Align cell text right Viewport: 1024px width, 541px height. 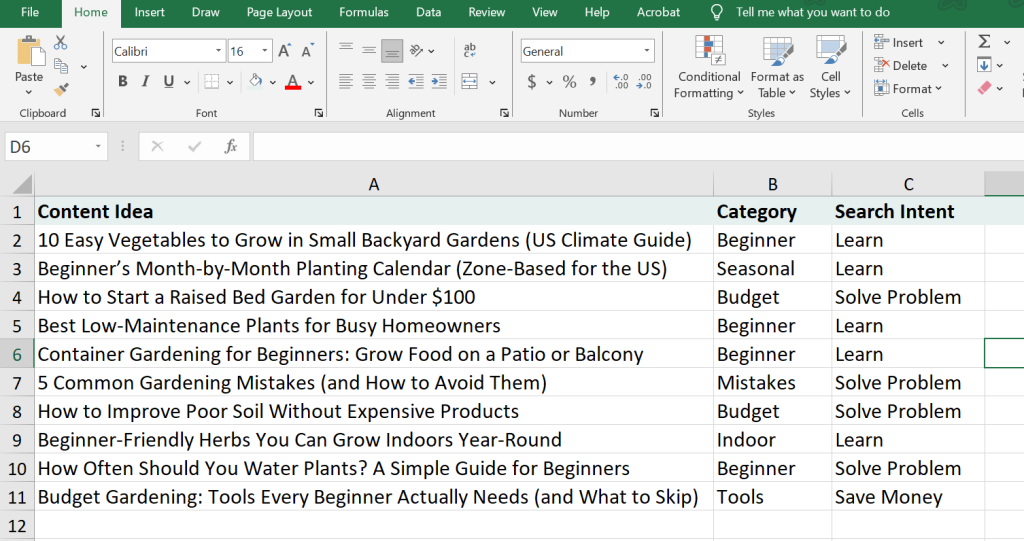[392, 82]
